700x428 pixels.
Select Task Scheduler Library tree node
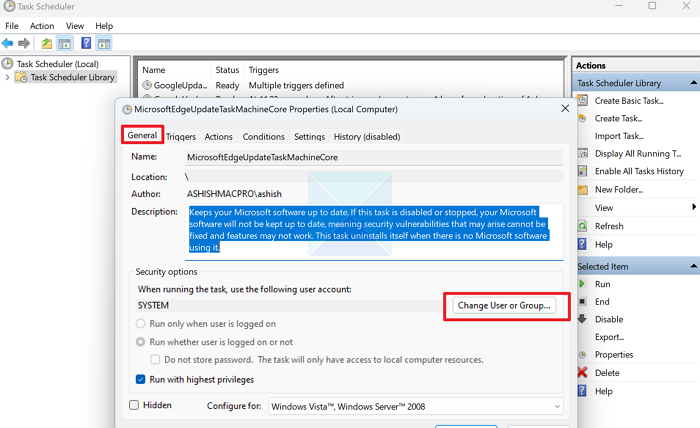[72, 77]
